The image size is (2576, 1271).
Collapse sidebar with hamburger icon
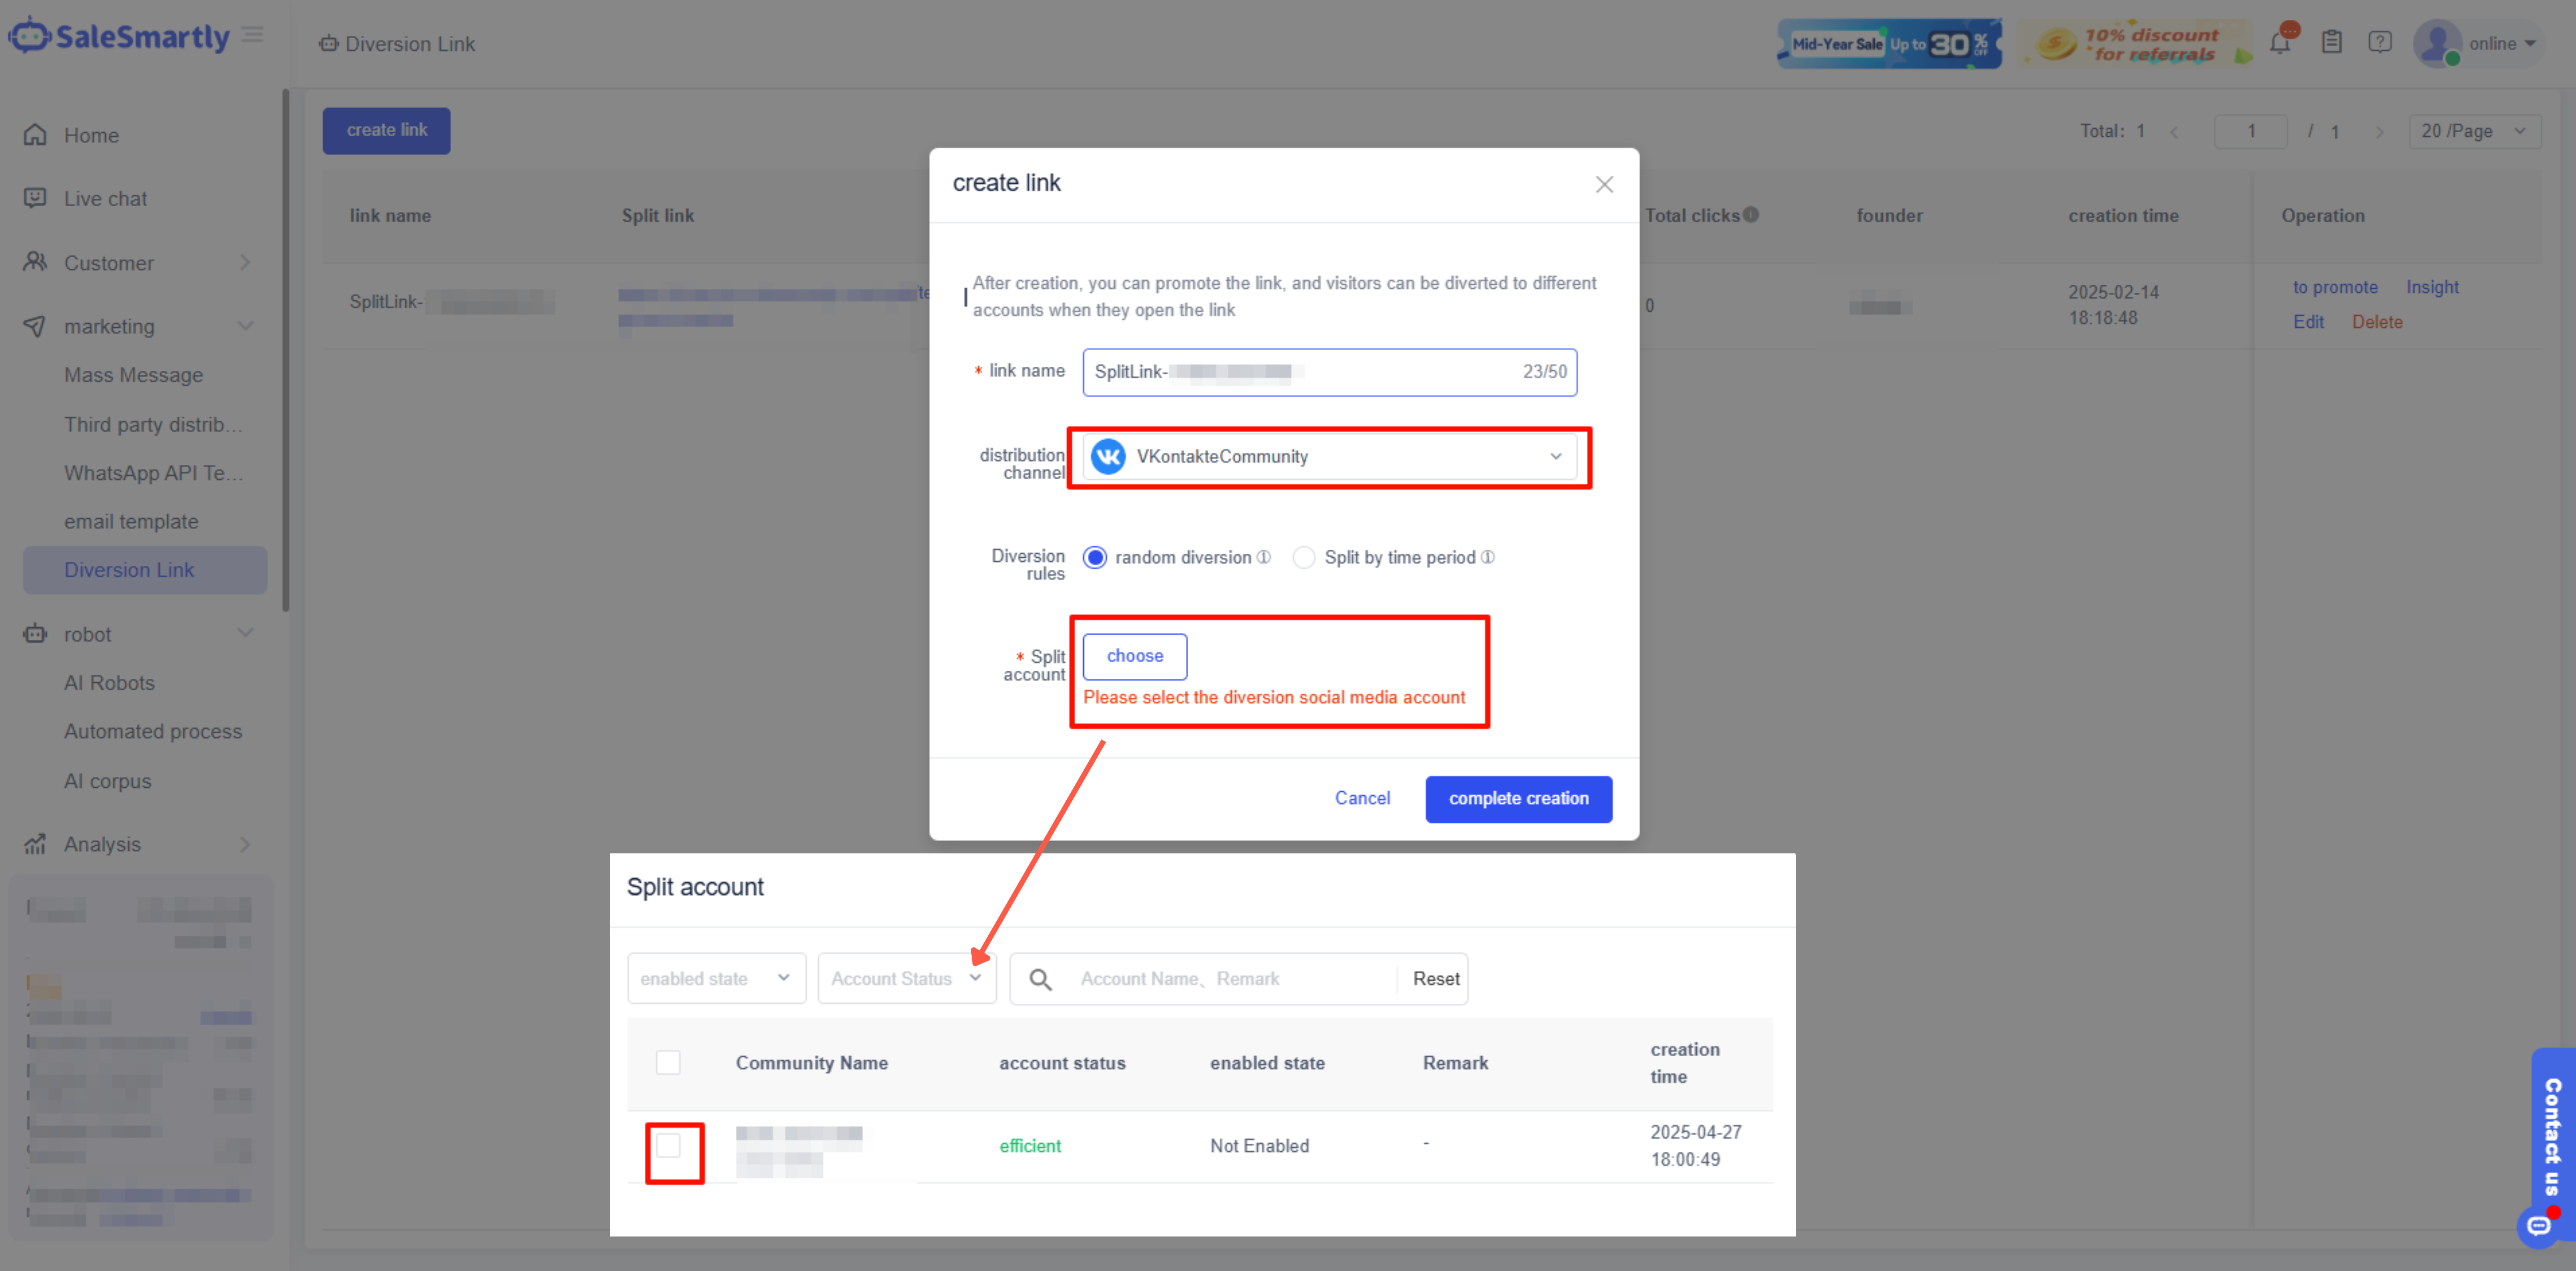[253, 35]
